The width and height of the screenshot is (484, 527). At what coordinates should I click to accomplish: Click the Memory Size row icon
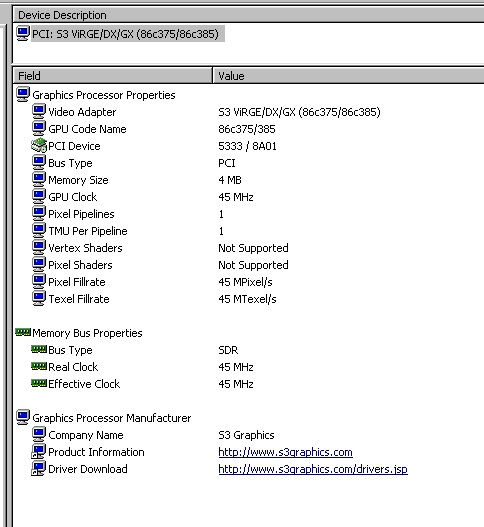tap(39, 179)
